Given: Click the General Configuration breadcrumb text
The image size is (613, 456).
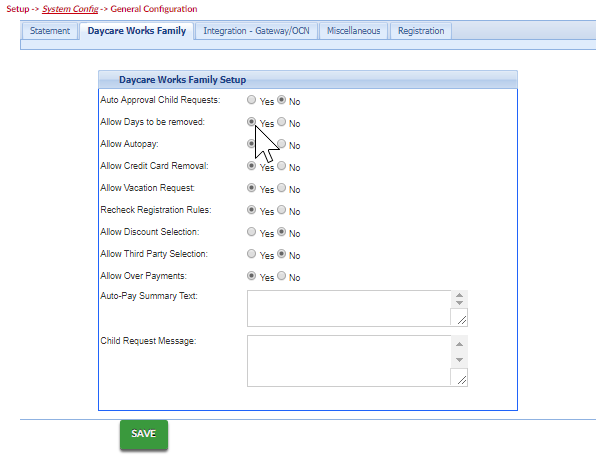Looking at the screenshot, I should coord(154,9).
